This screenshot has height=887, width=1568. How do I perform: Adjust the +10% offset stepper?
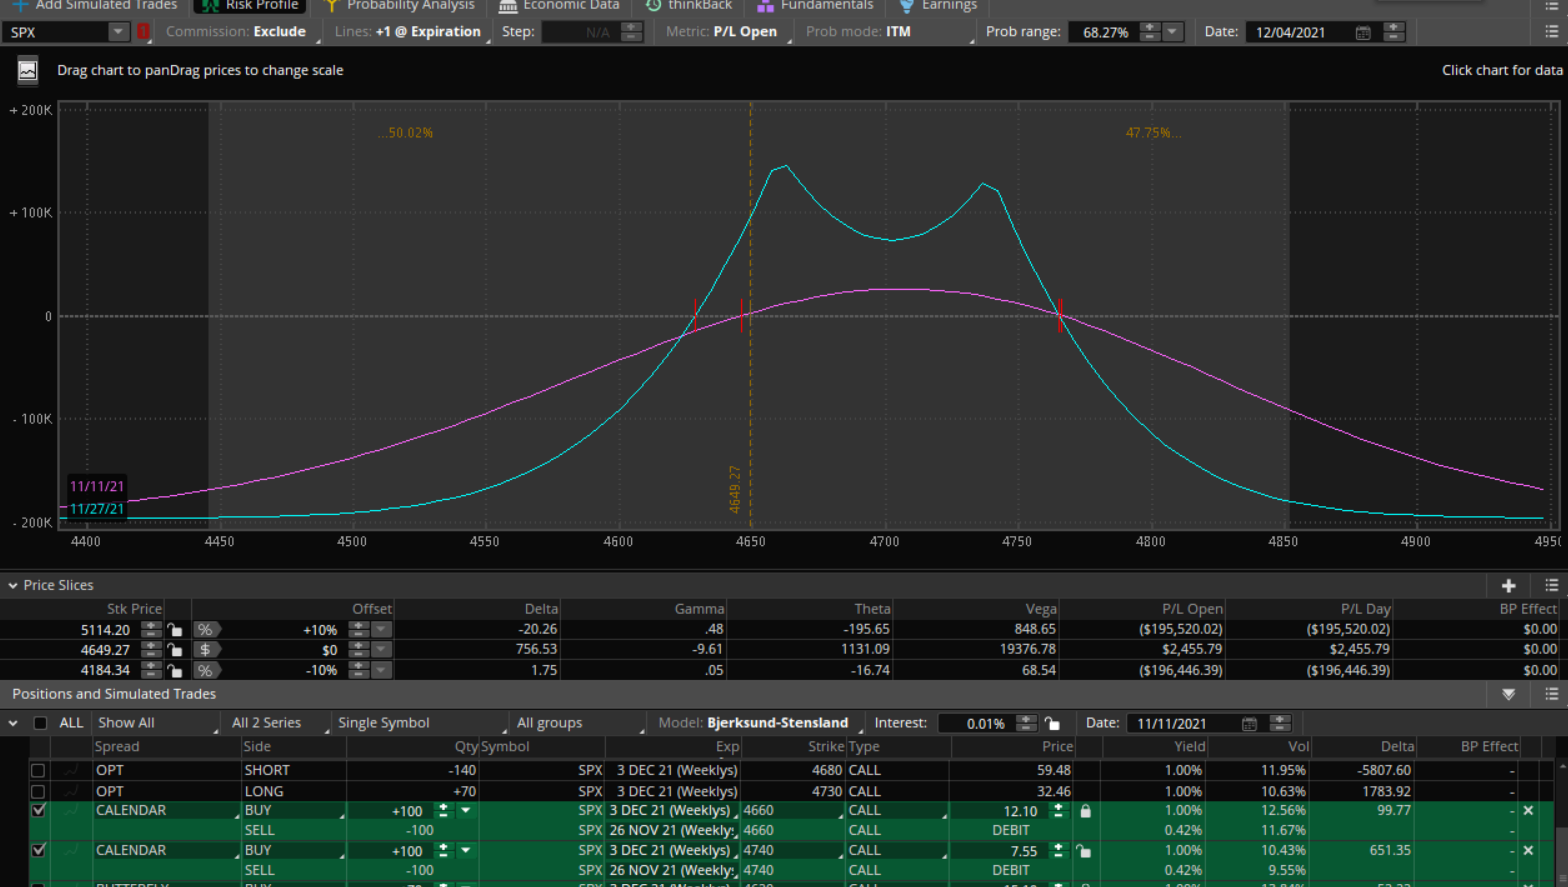(x=358, y=630)
